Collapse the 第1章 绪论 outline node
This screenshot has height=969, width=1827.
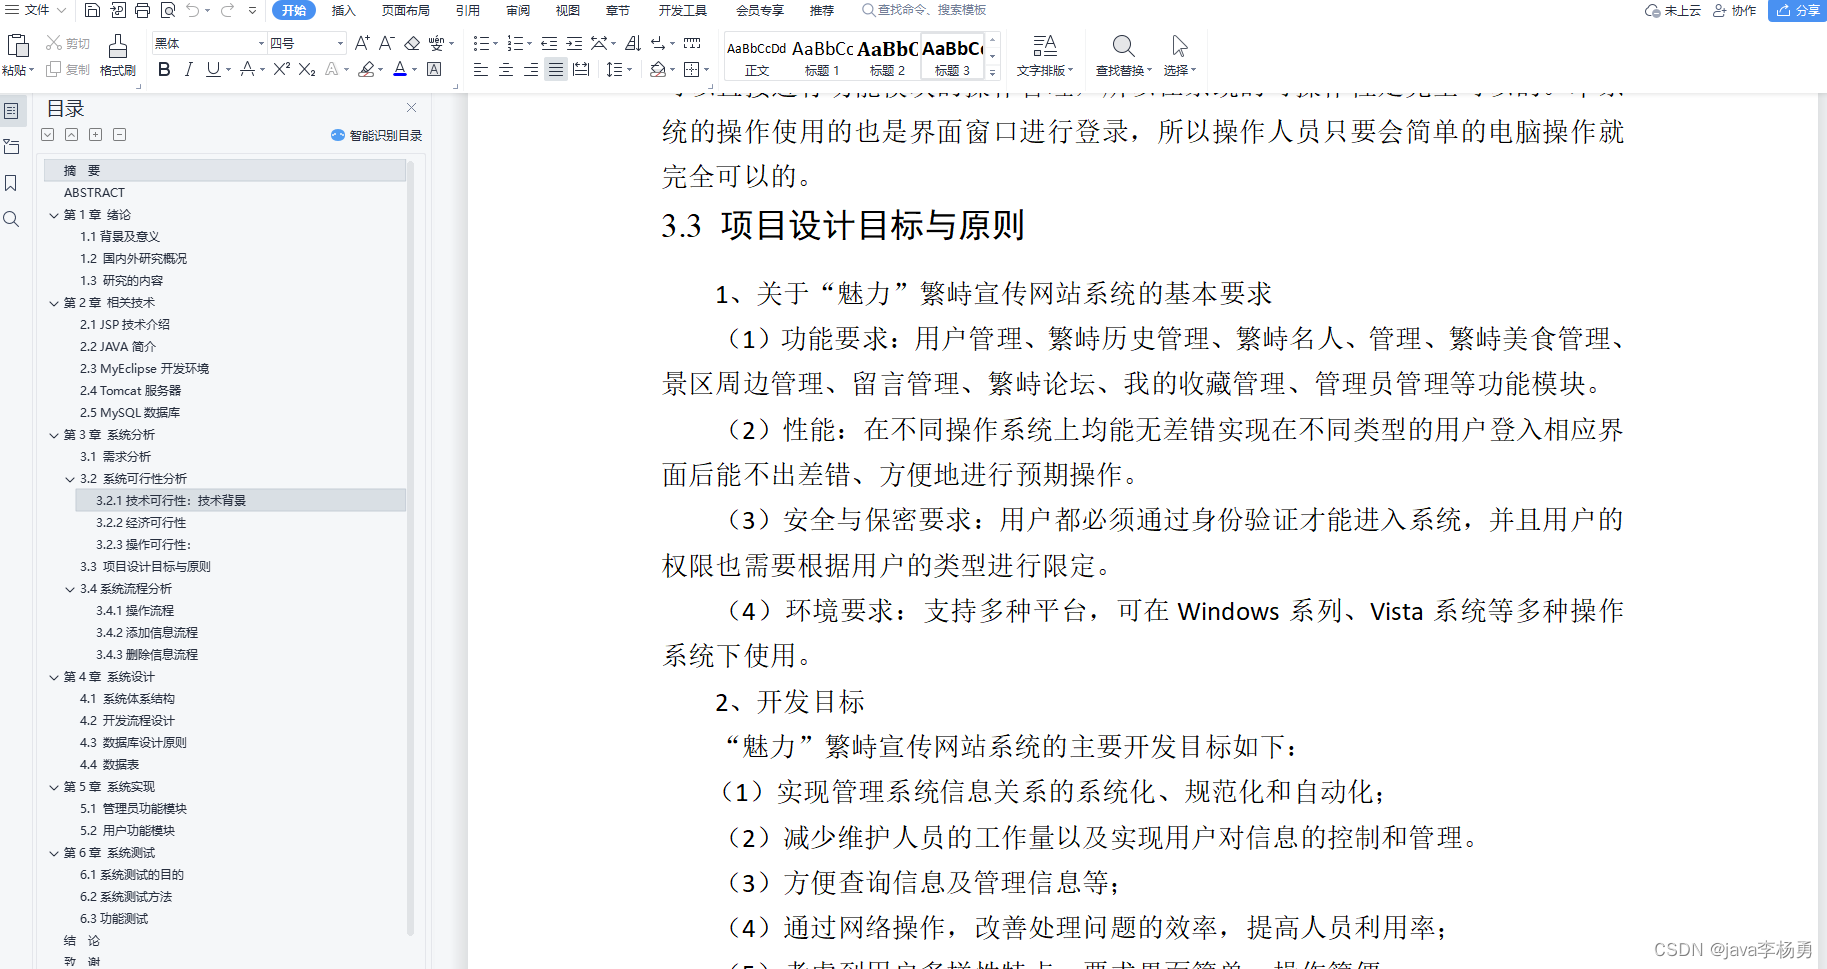54,215
